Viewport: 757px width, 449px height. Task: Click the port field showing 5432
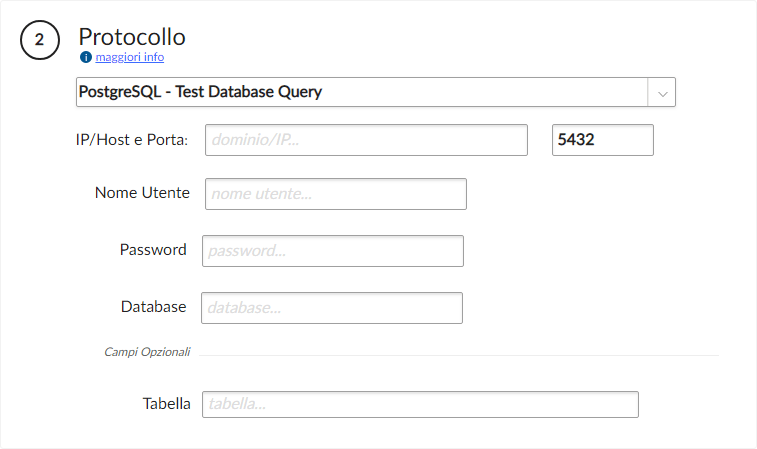602,140
